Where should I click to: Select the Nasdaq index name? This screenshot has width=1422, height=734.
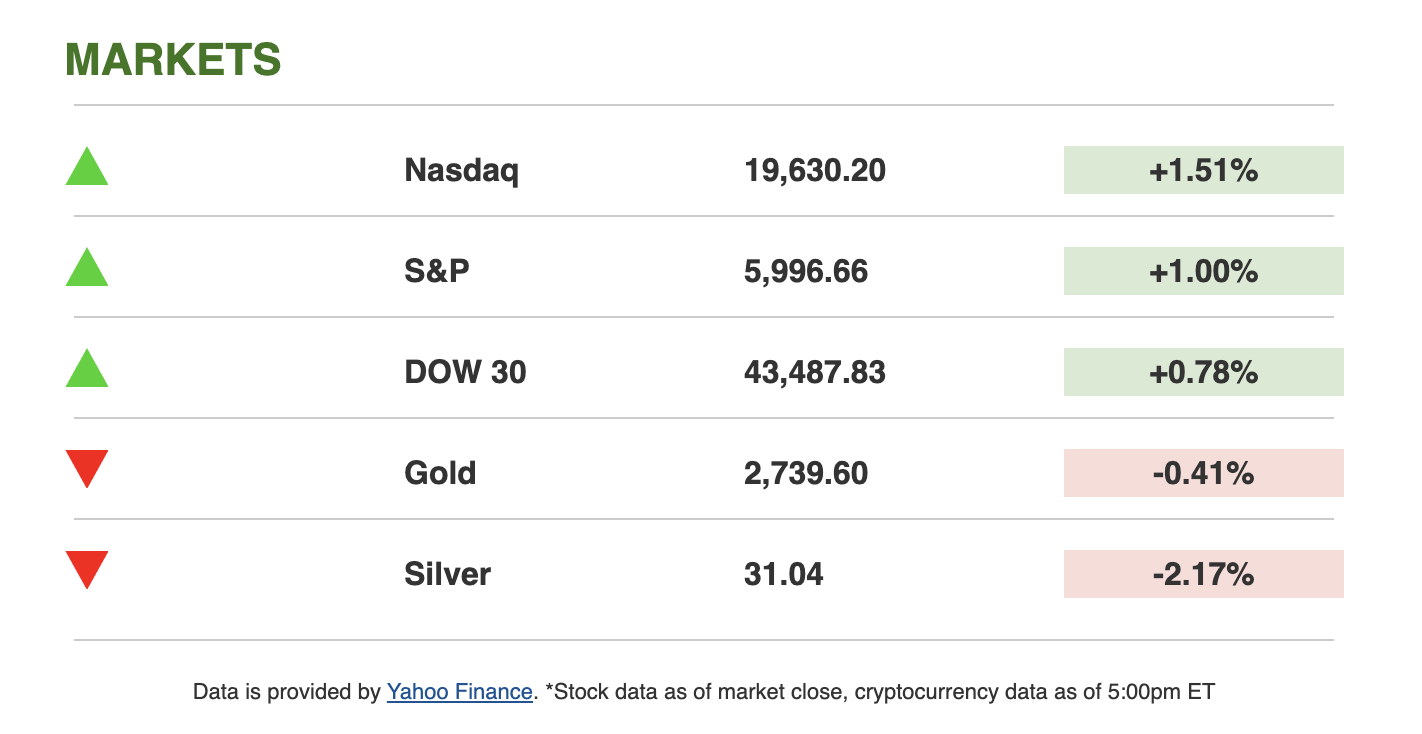tap(461, 171)
